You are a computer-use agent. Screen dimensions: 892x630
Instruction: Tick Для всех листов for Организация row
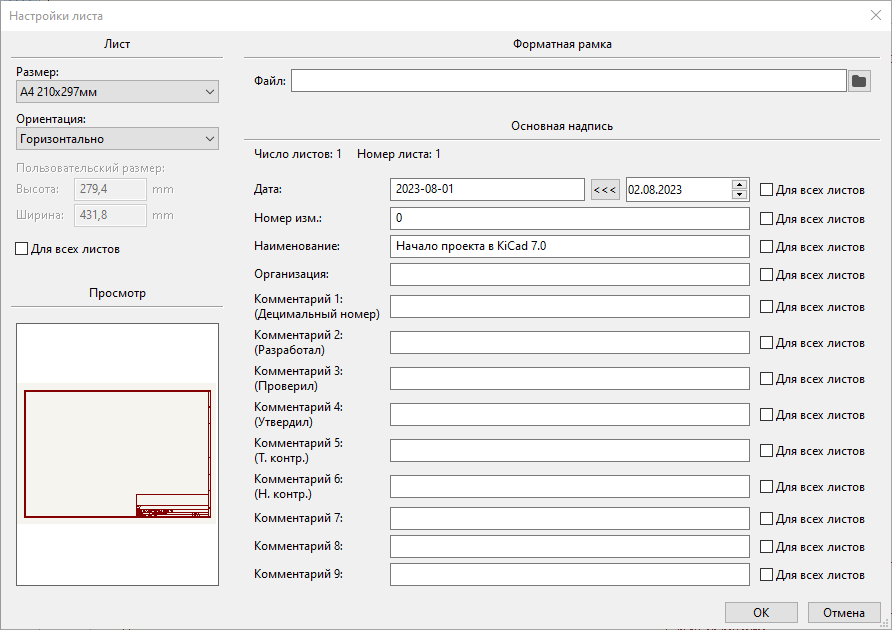point(767,274)
